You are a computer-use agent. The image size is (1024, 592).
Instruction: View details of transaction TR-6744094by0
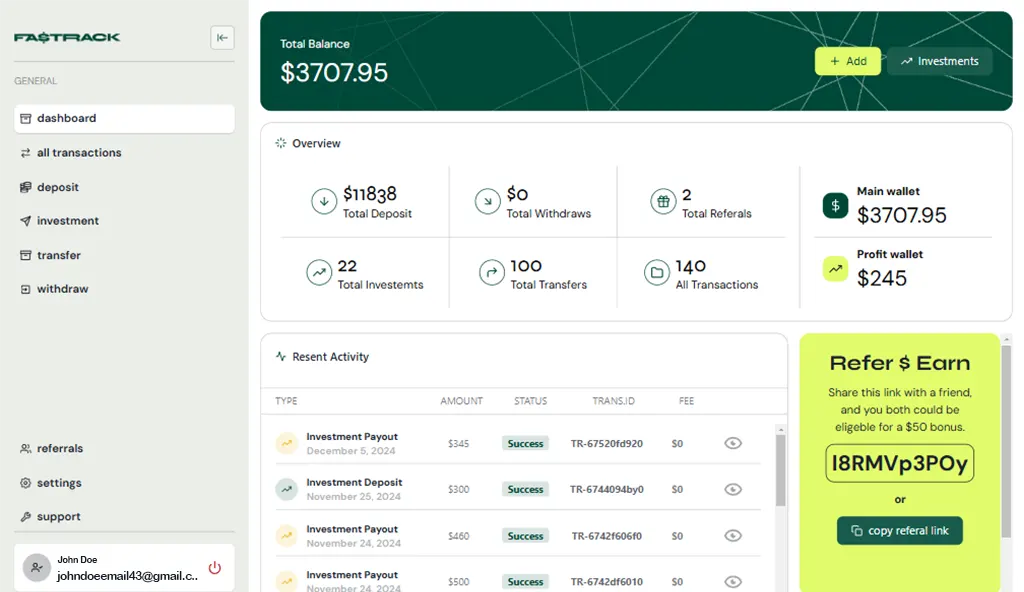[733, 489]
